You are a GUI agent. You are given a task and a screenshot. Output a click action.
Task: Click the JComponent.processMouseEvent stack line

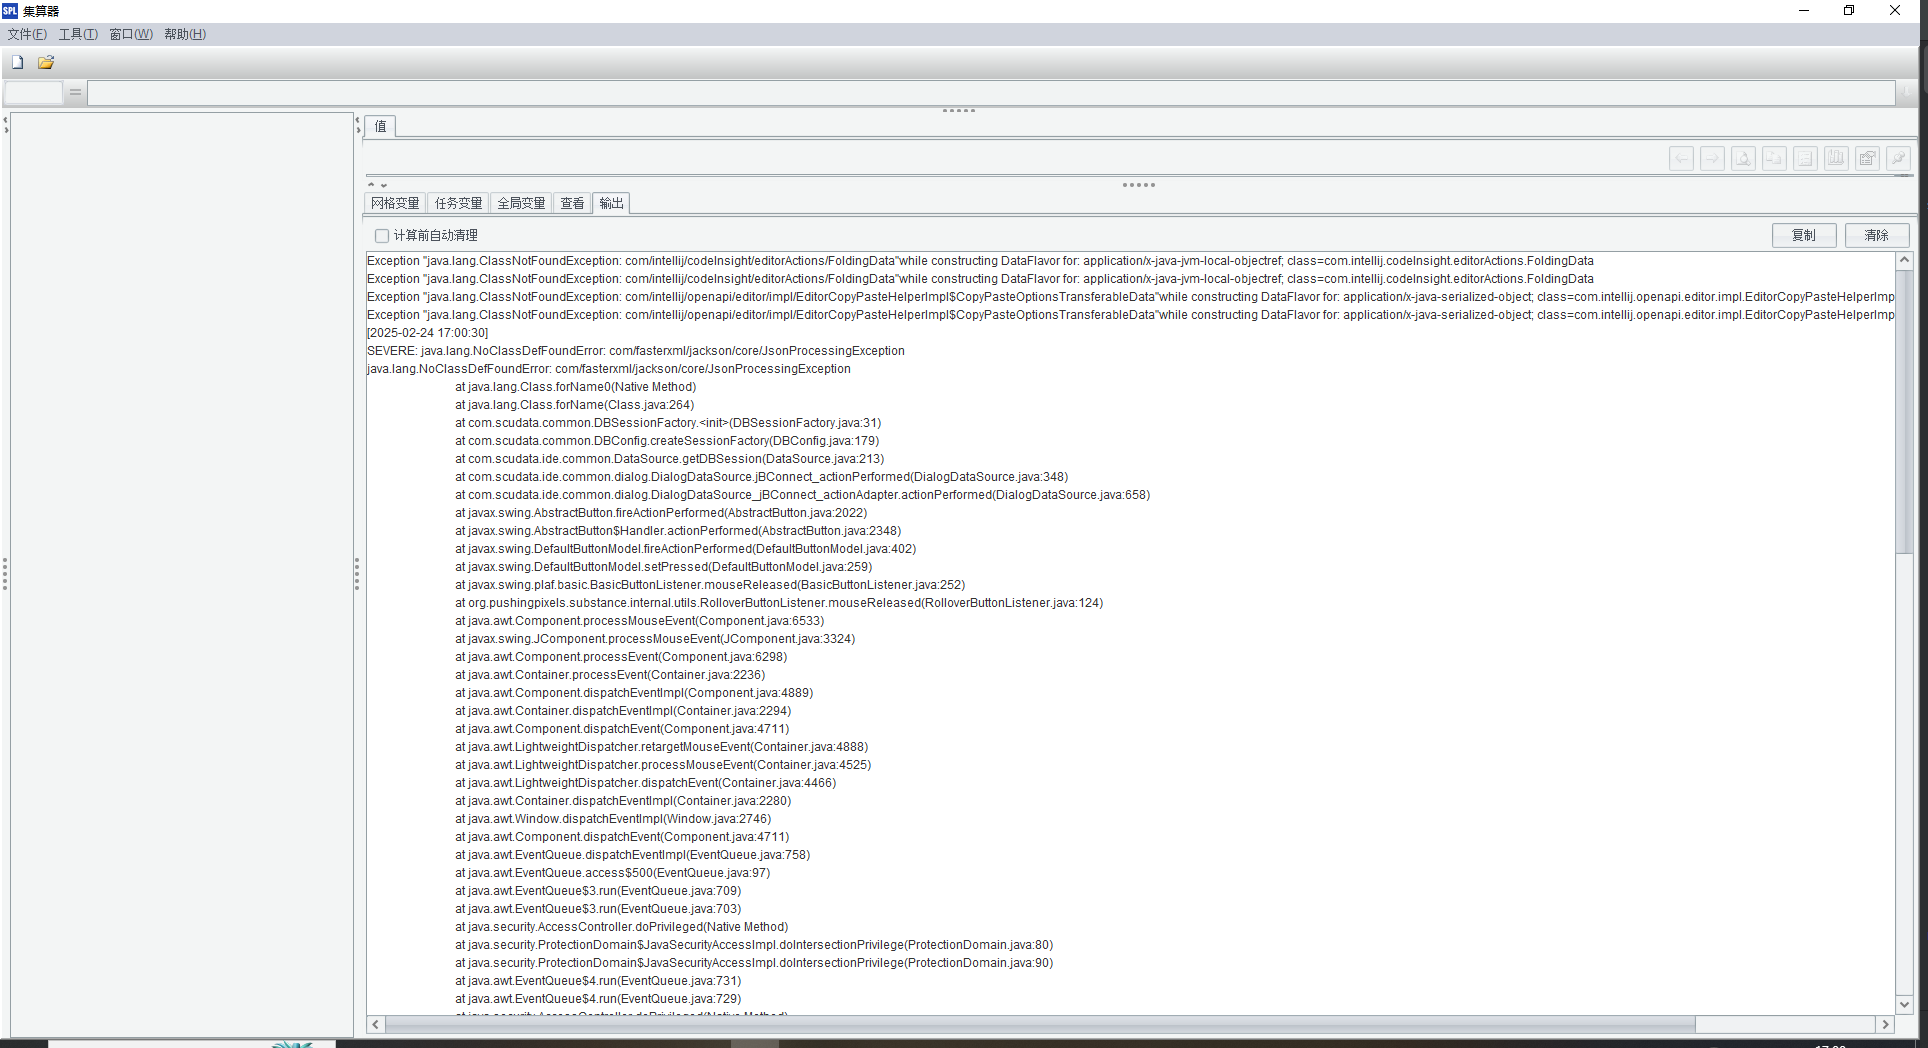click(x=655, y=639)
